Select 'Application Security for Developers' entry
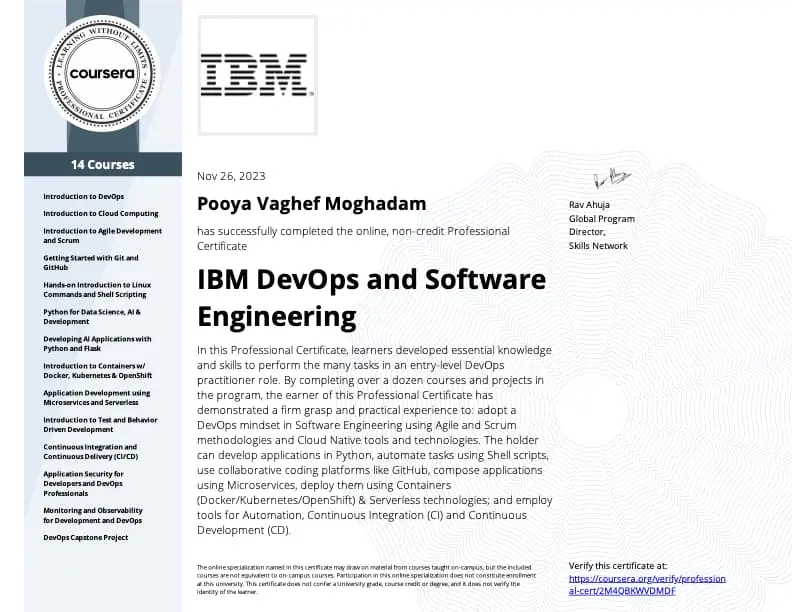 (83, 483)
